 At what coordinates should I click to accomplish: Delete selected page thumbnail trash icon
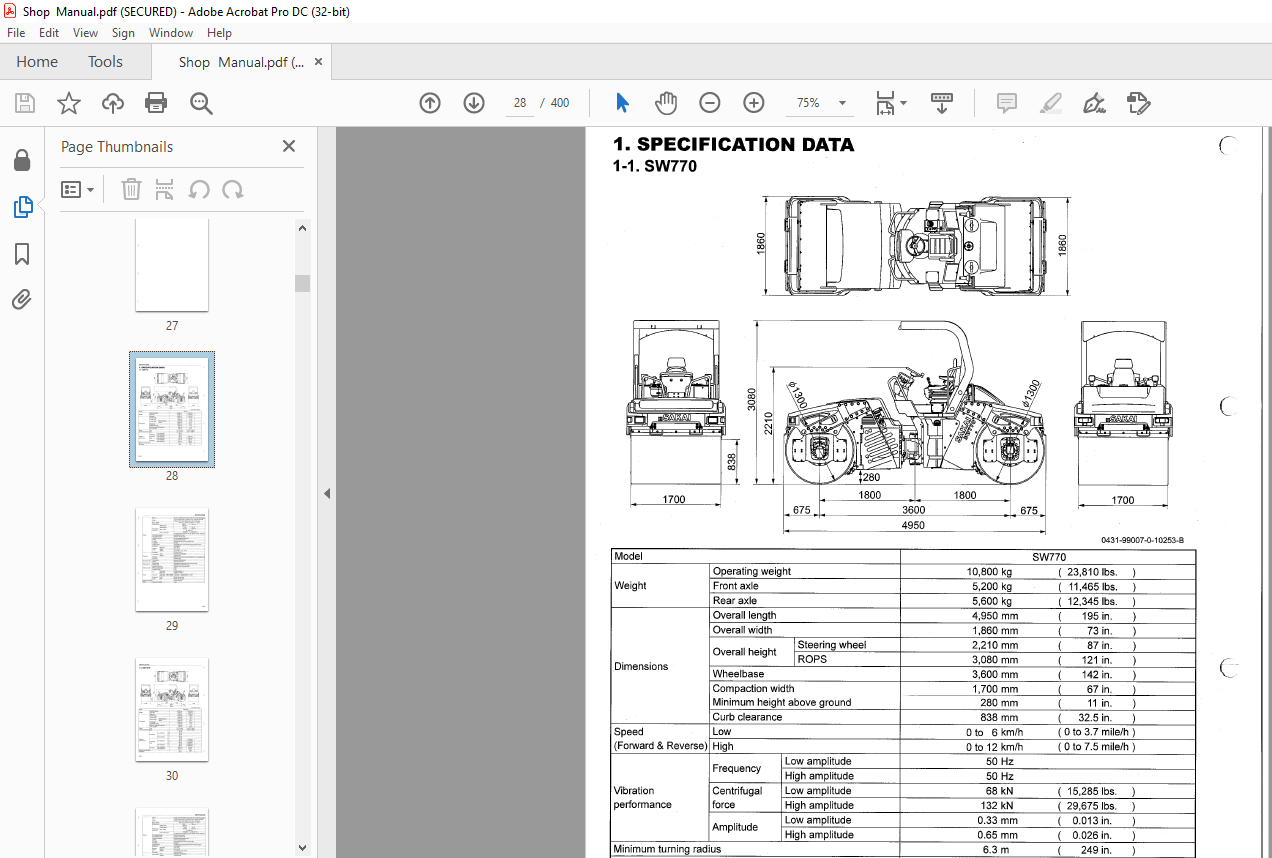(131, 189)
